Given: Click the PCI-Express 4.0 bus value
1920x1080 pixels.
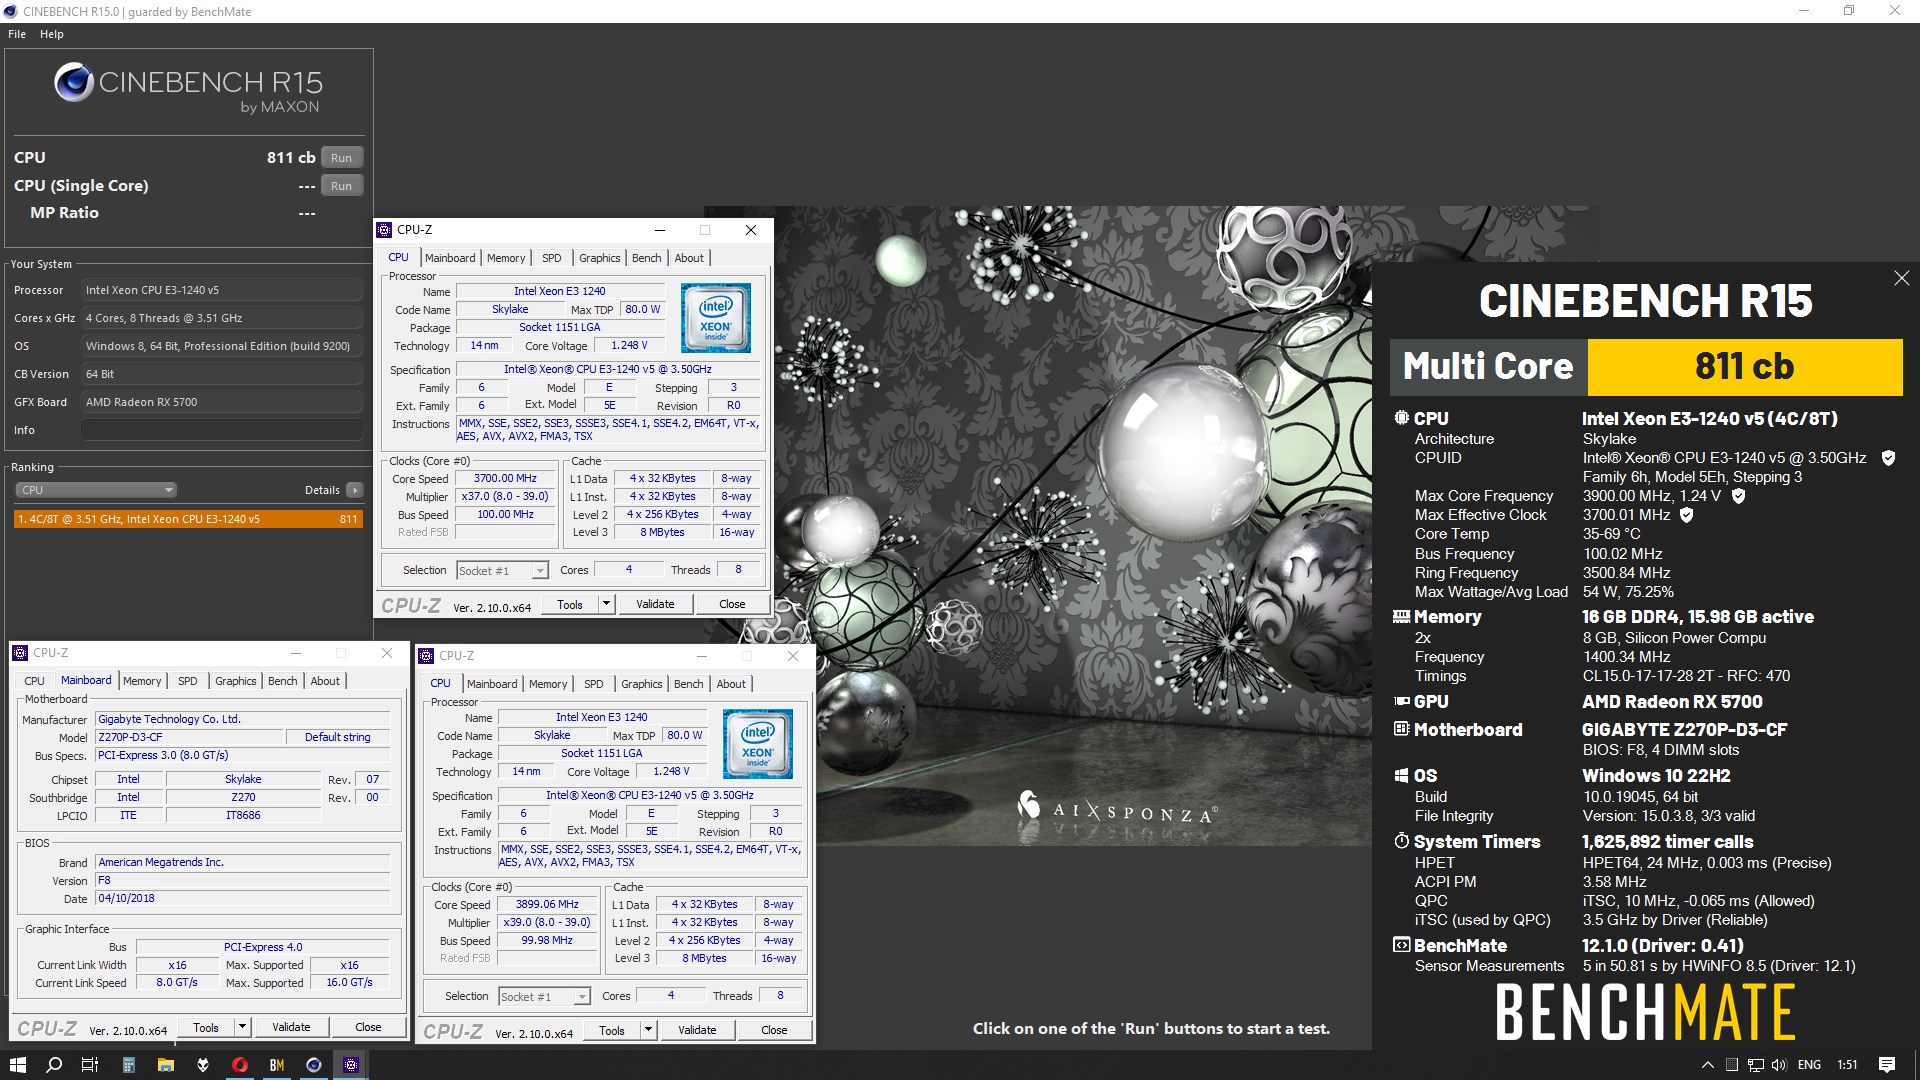Looking at the screenshot, I should (x=263, y=947).
